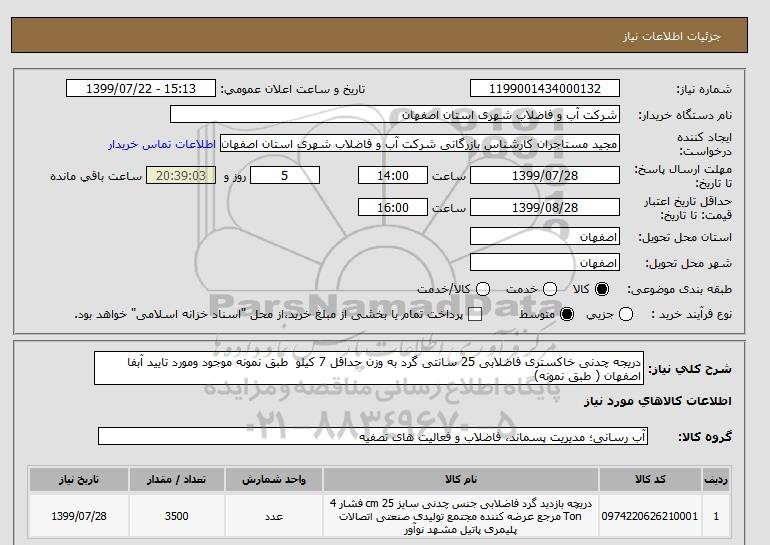Screen dimensions: 770x545
Task: Click product code 0974220626210001 cell
Action: (650, 516)
